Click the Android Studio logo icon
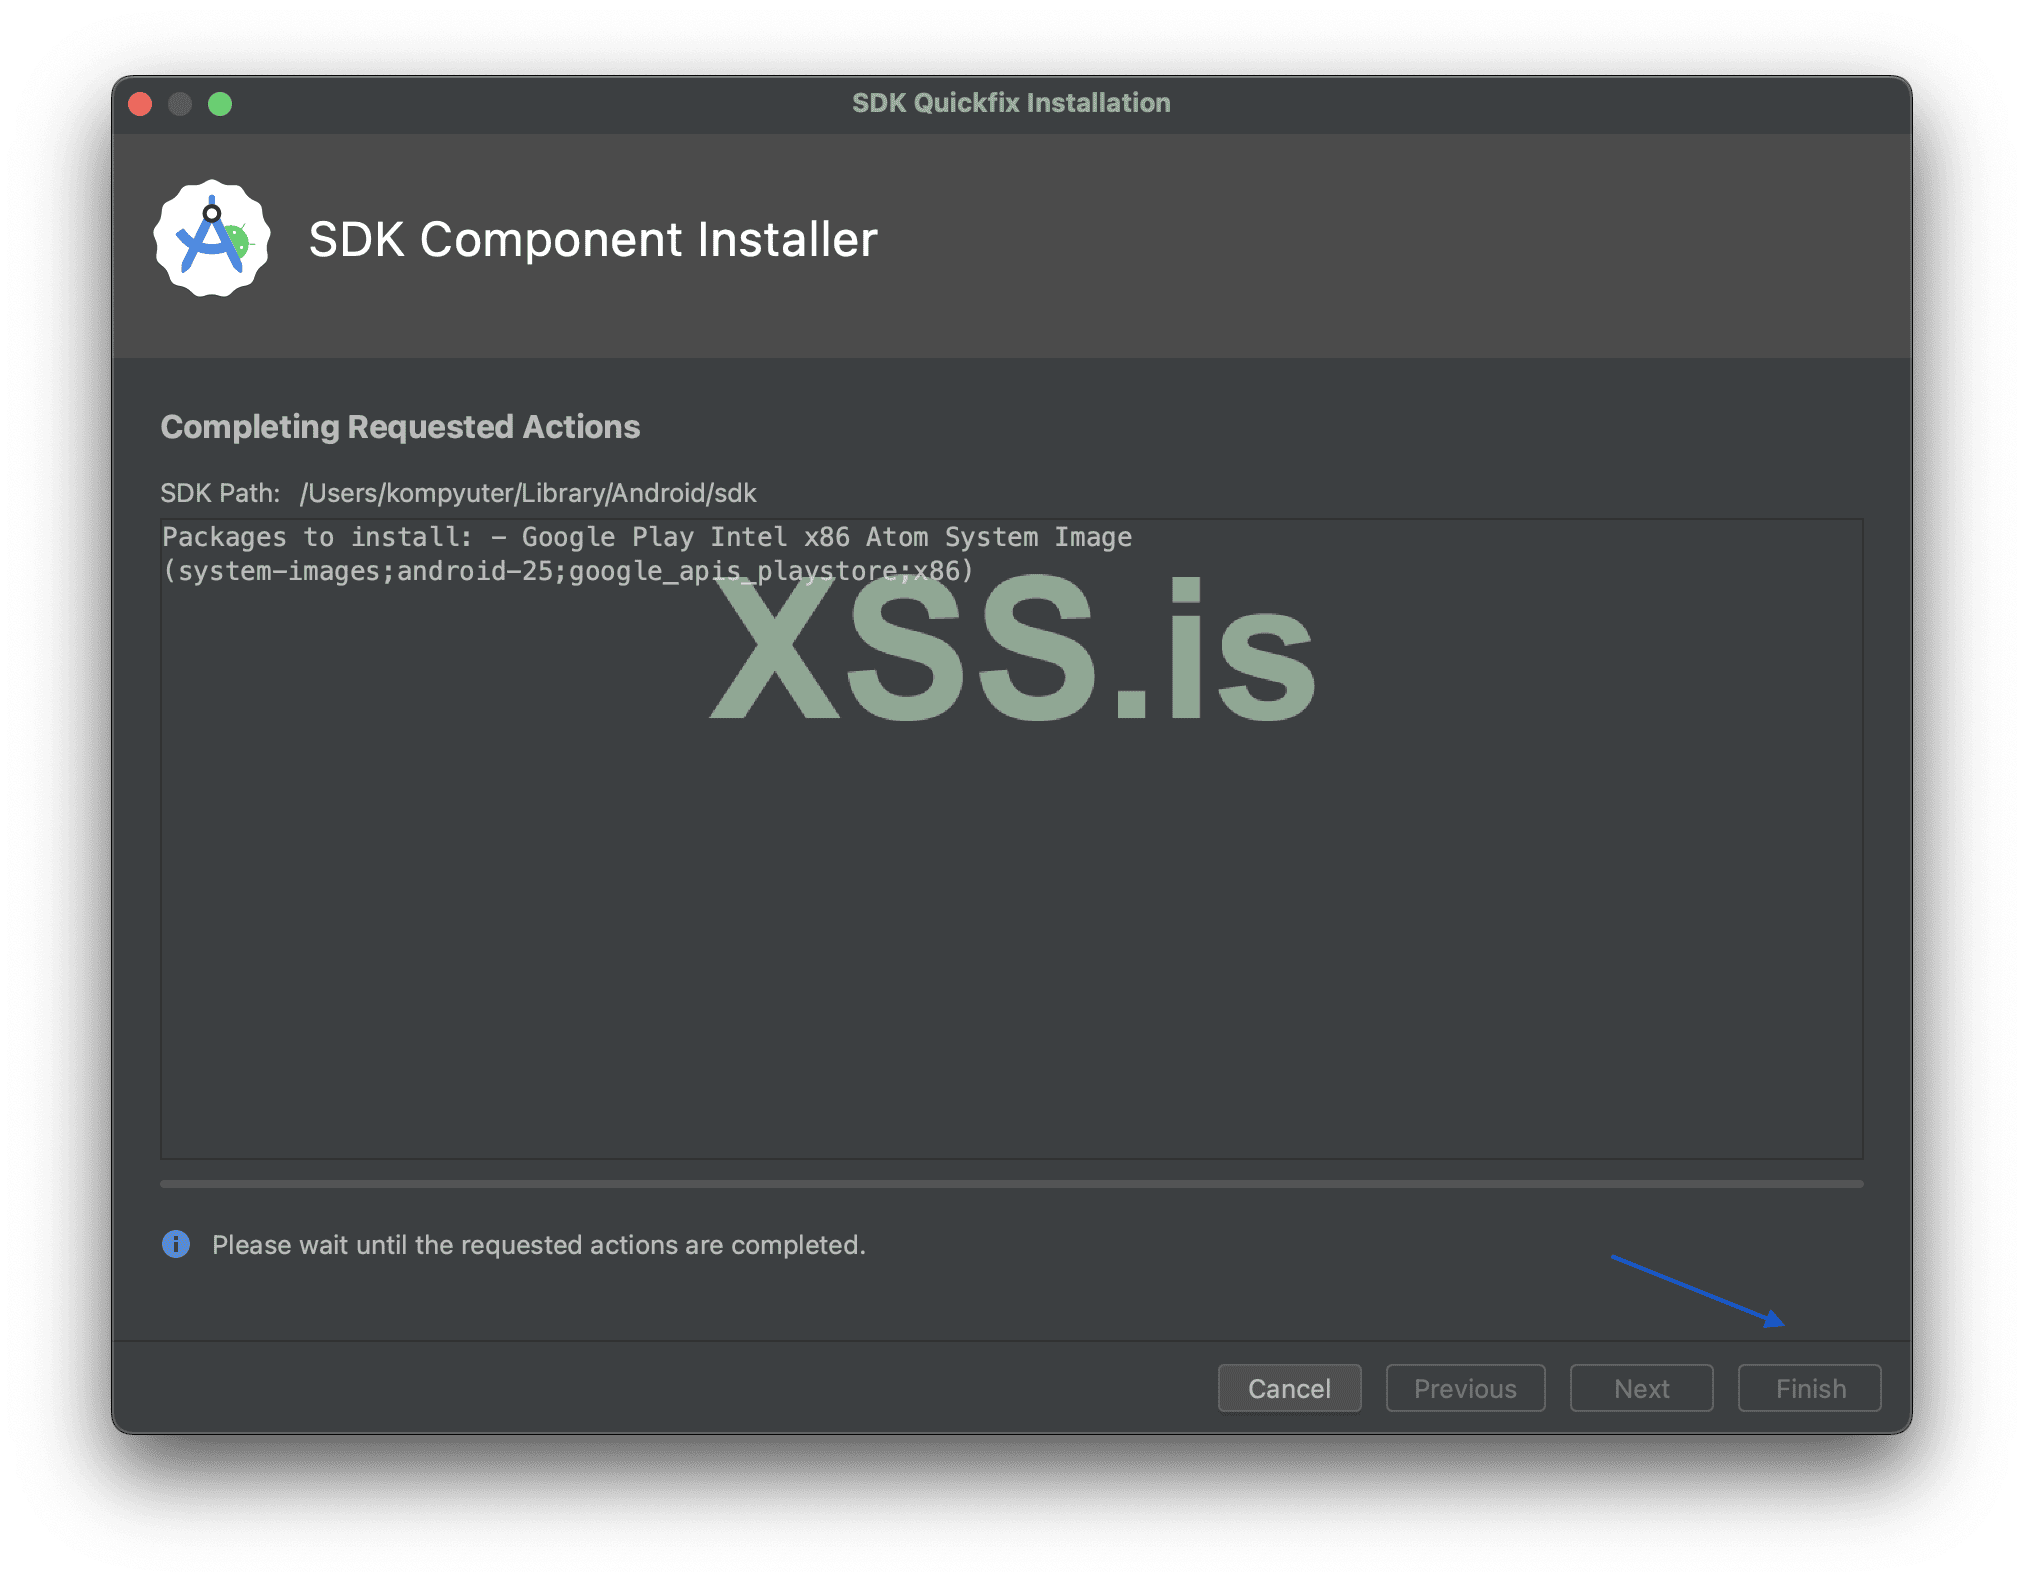Viewport: 2024px width, 1582px height. (x=212, y=239)
